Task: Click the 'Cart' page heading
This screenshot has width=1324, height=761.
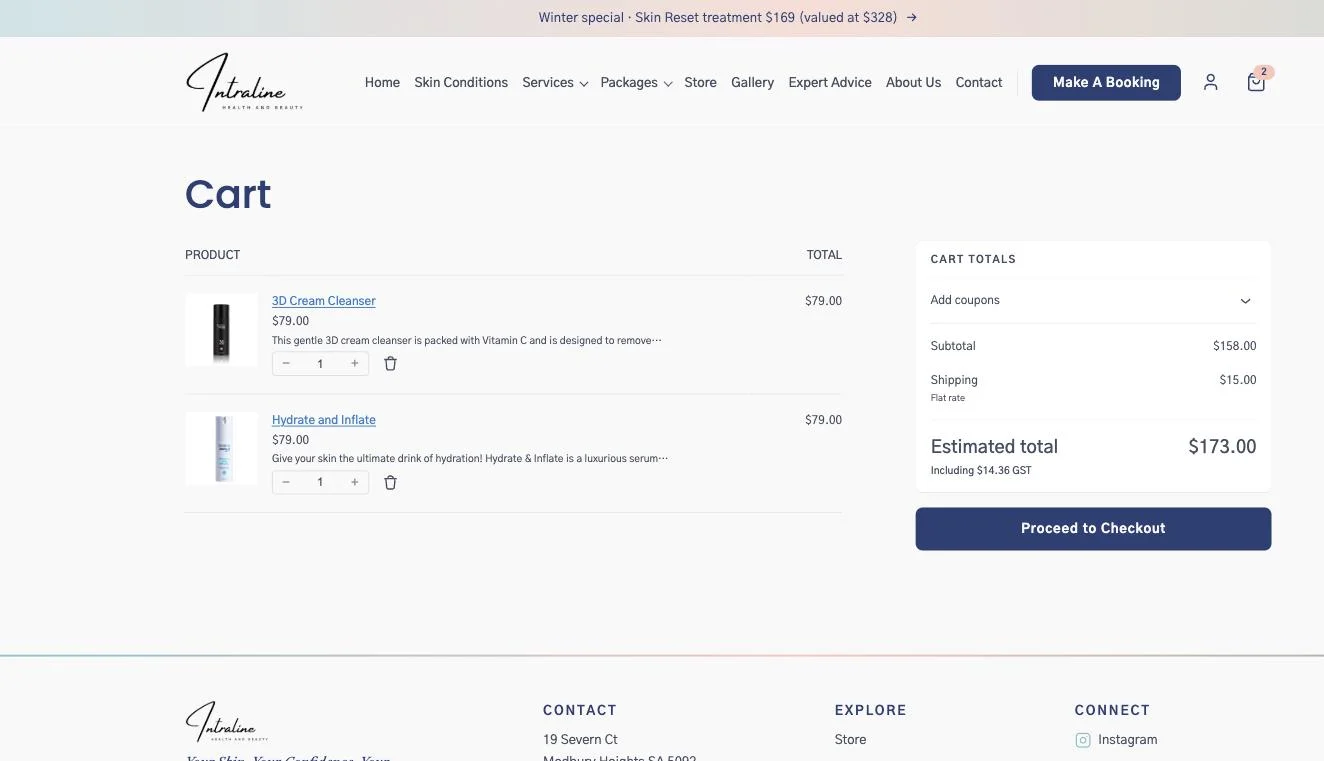Action: tap(228, 194)
